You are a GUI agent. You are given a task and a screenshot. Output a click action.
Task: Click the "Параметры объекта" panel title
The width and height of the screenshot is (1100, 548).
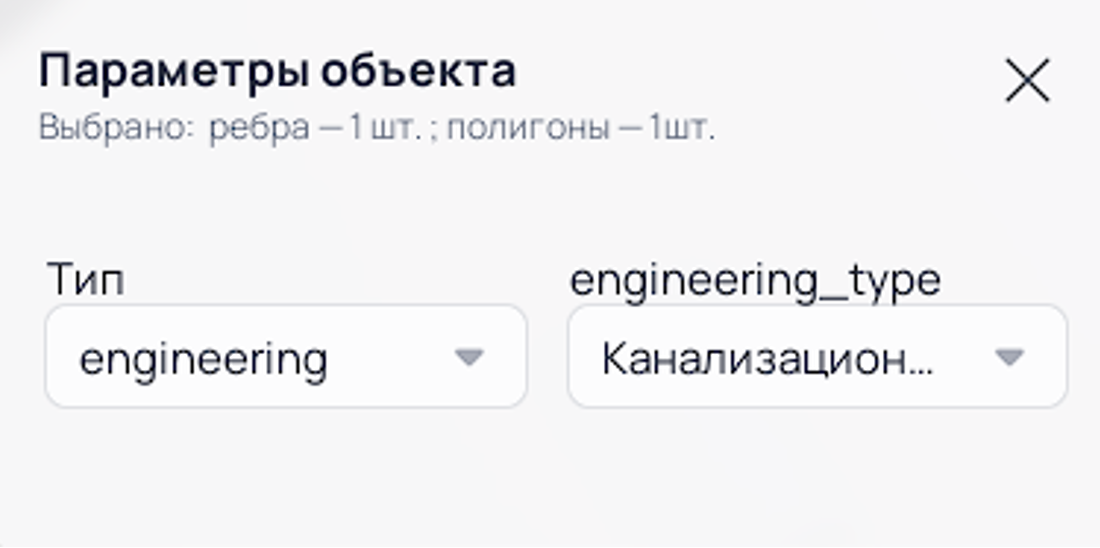click(x=277, y=71)
